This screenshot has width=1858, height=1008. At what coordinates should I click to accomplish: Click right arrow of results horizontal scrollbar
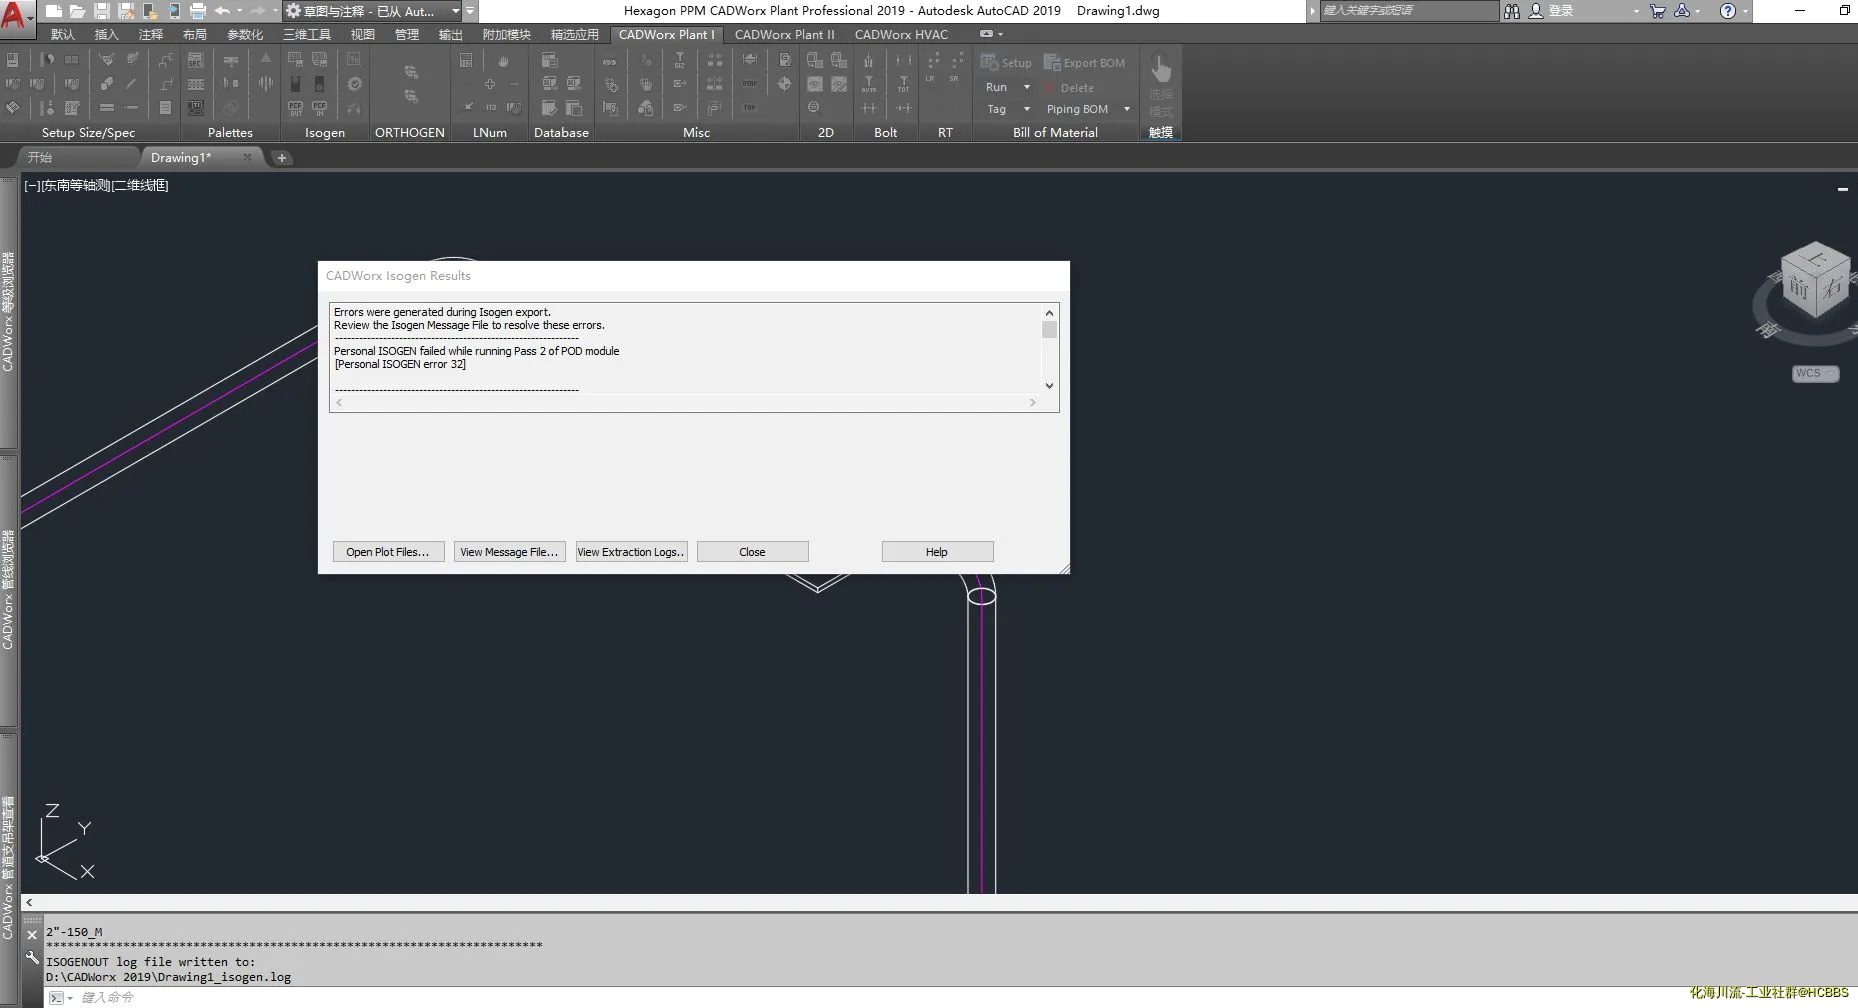coord(1032,402)
